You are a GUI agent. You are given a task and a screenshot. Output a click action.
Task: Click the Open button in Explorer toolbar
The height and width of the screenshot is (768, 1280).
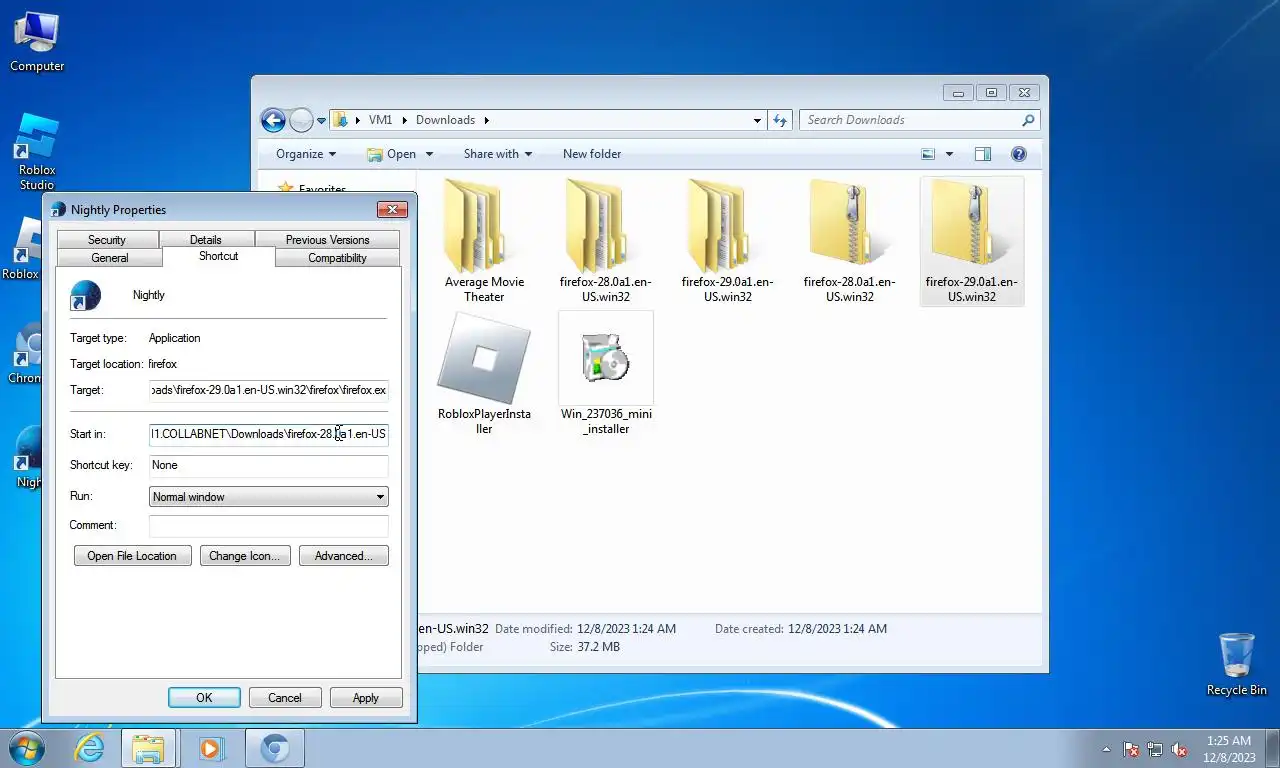pyautogui.click(x=392, y=154)
